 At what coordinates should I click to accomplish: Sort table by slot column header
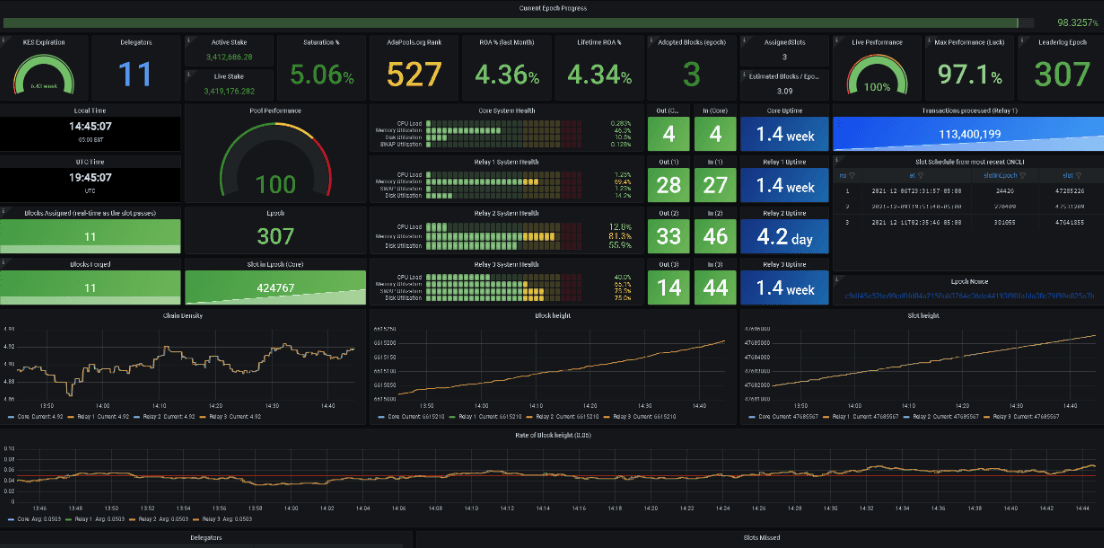1067,175
